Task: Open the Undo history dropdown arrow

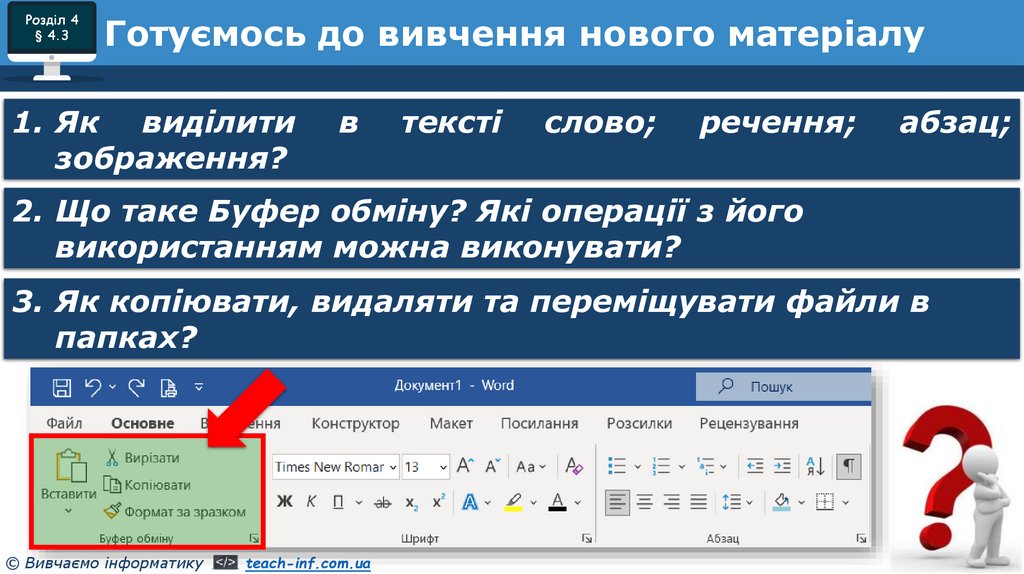Action: [112, 387]
